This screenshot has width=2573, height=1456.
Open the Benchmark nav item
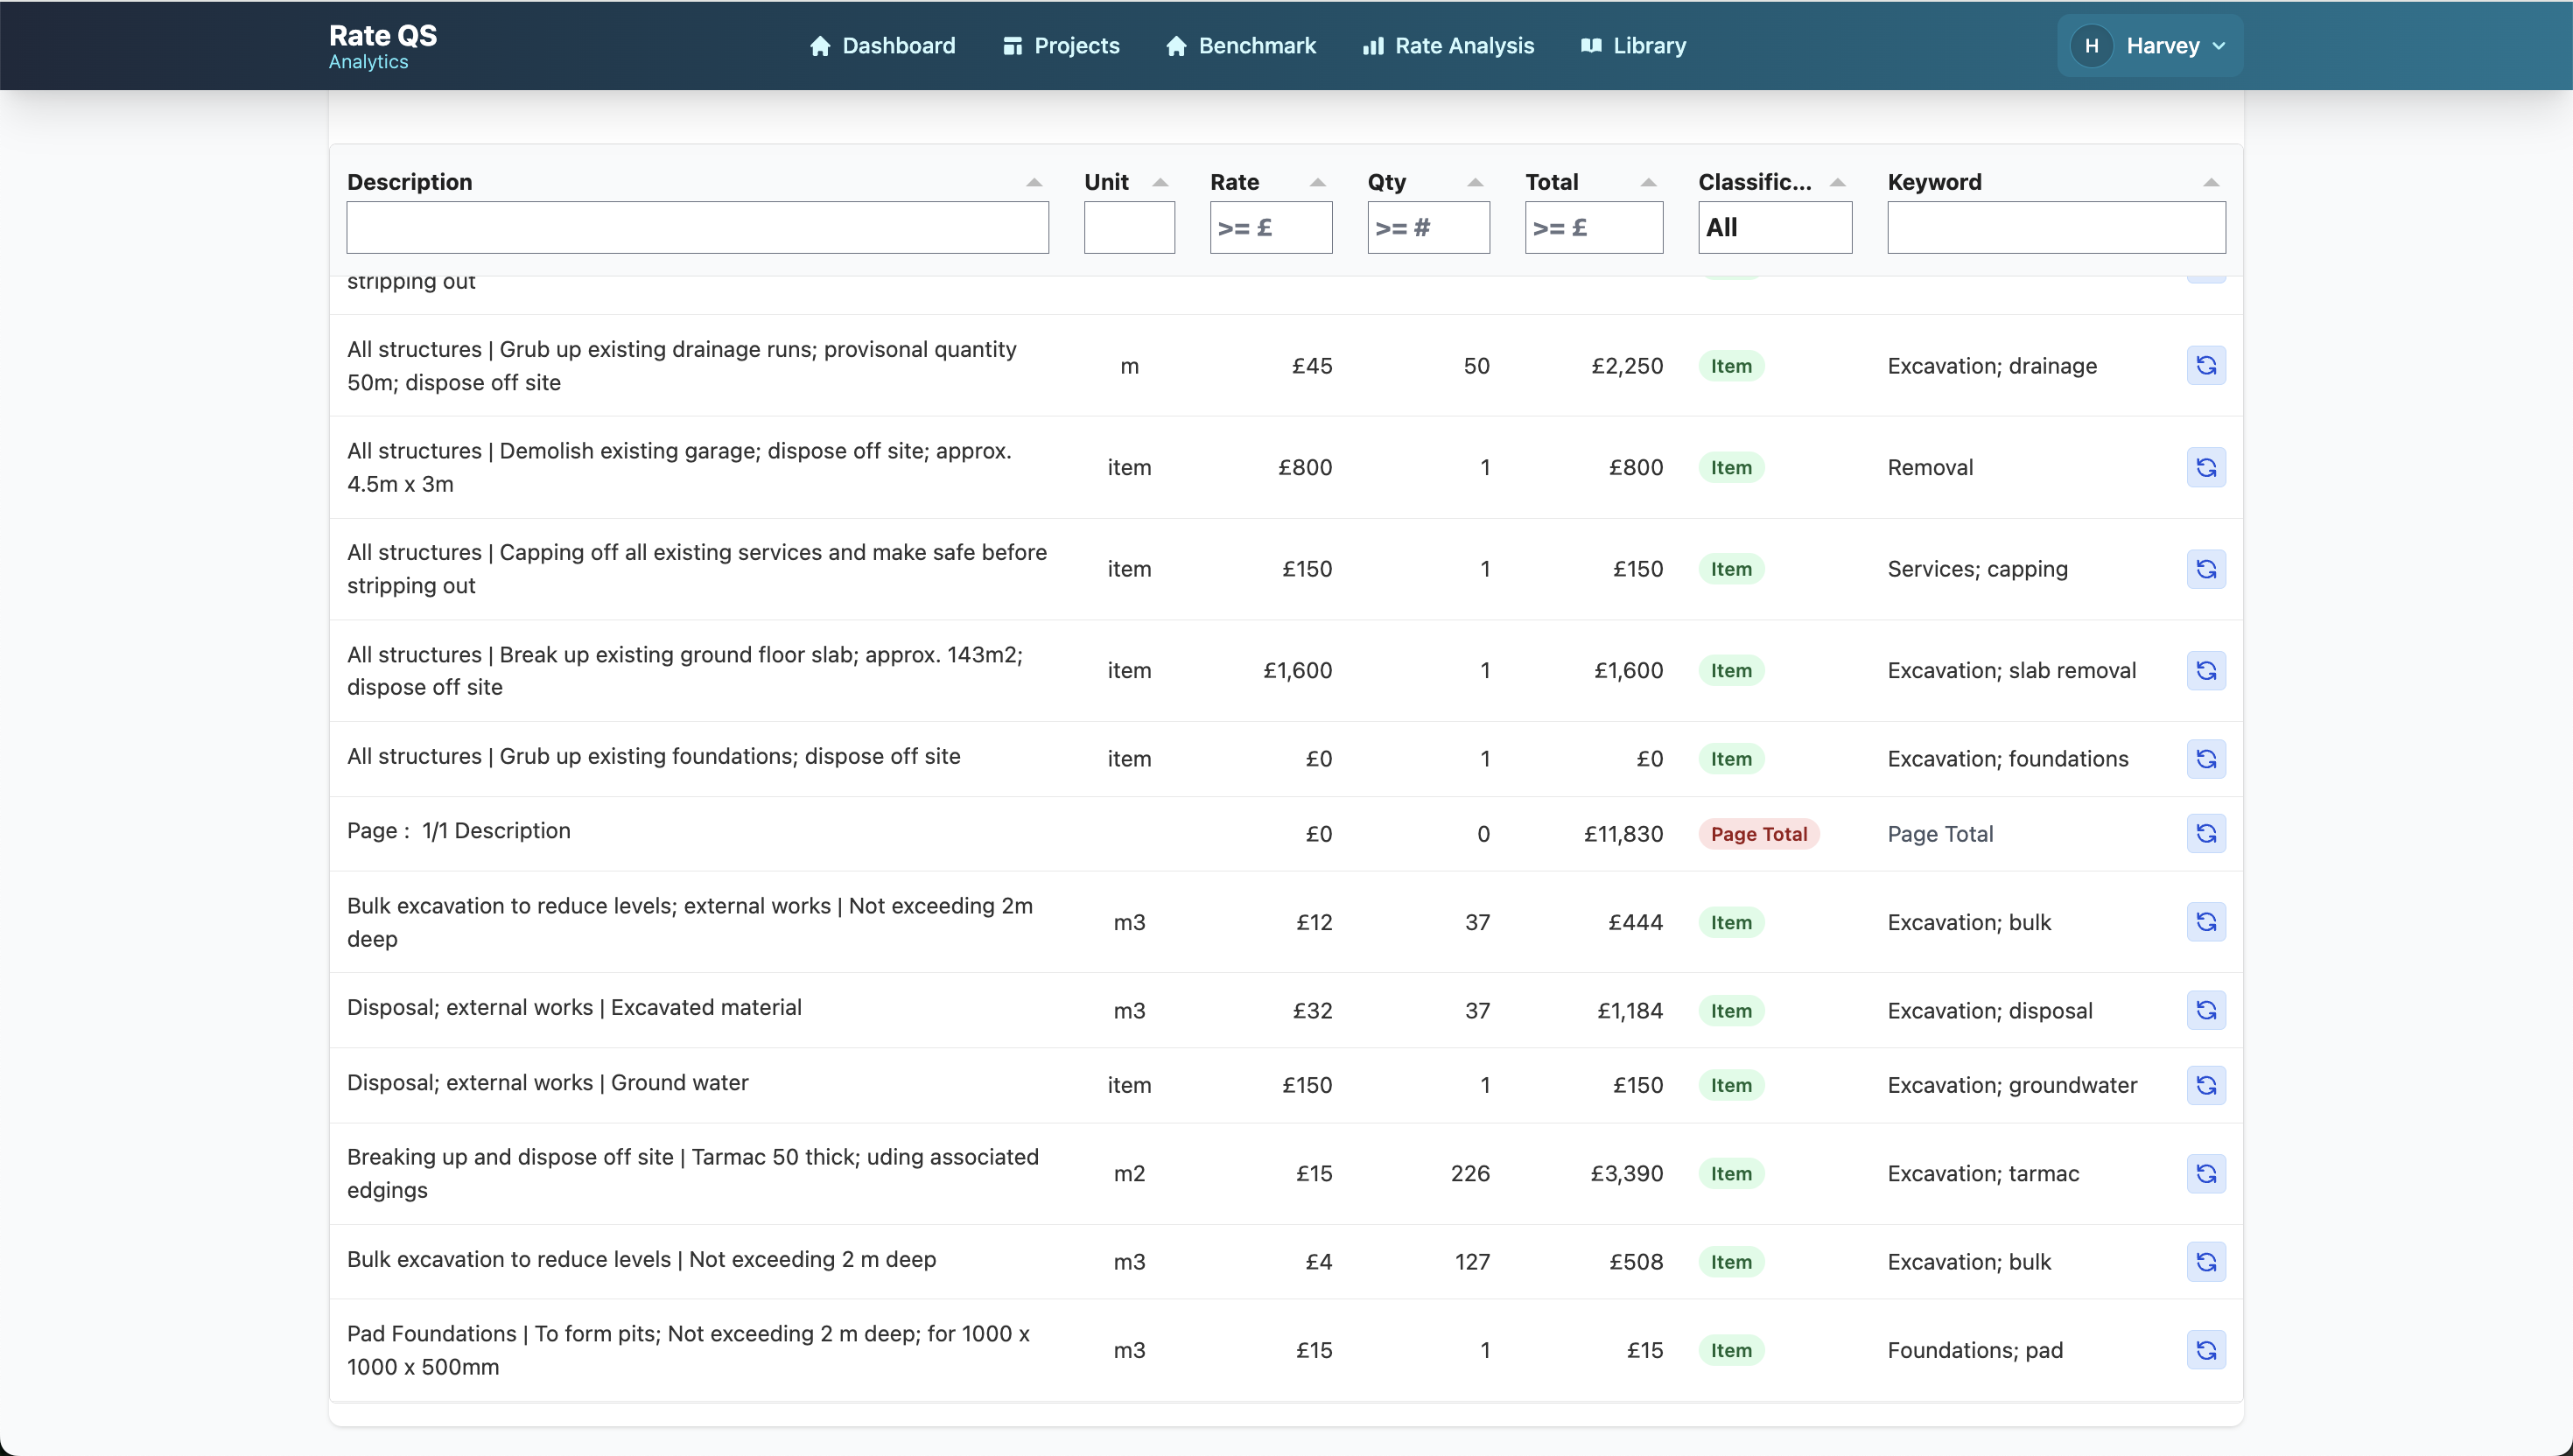[1241, 46]
